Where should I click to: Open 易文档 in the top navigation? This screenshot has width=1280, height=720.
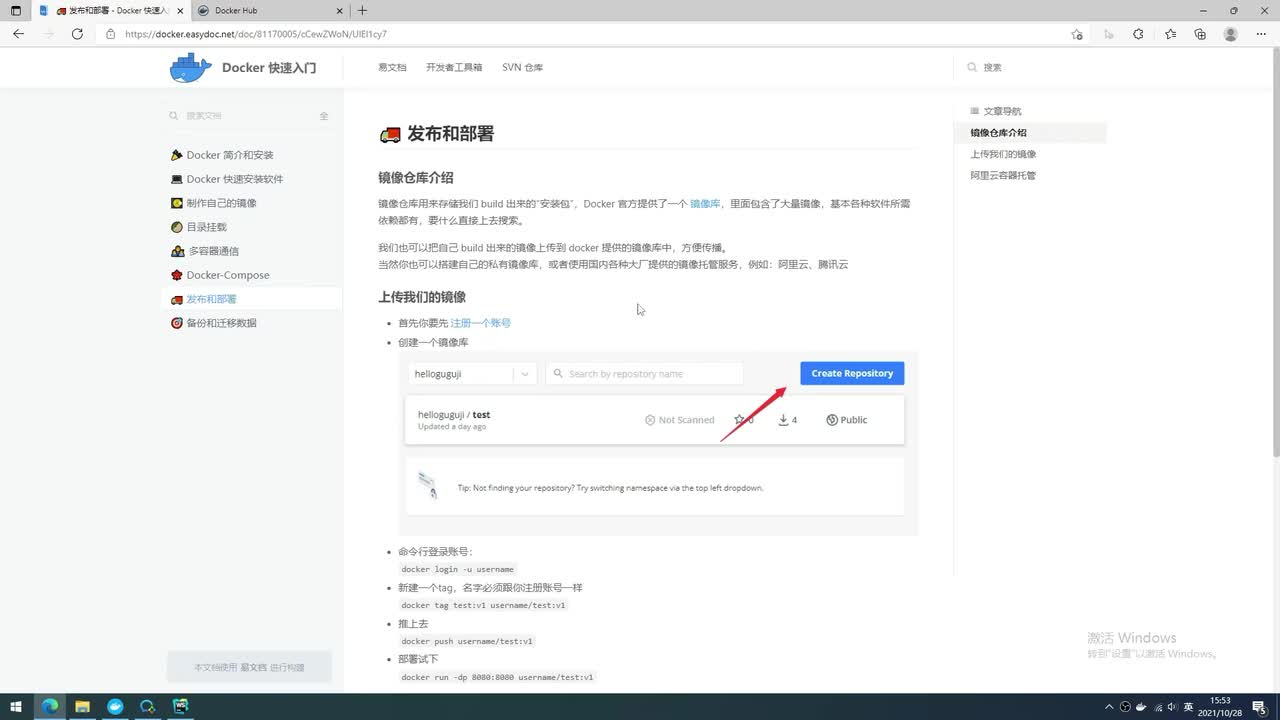click(392, 67)
